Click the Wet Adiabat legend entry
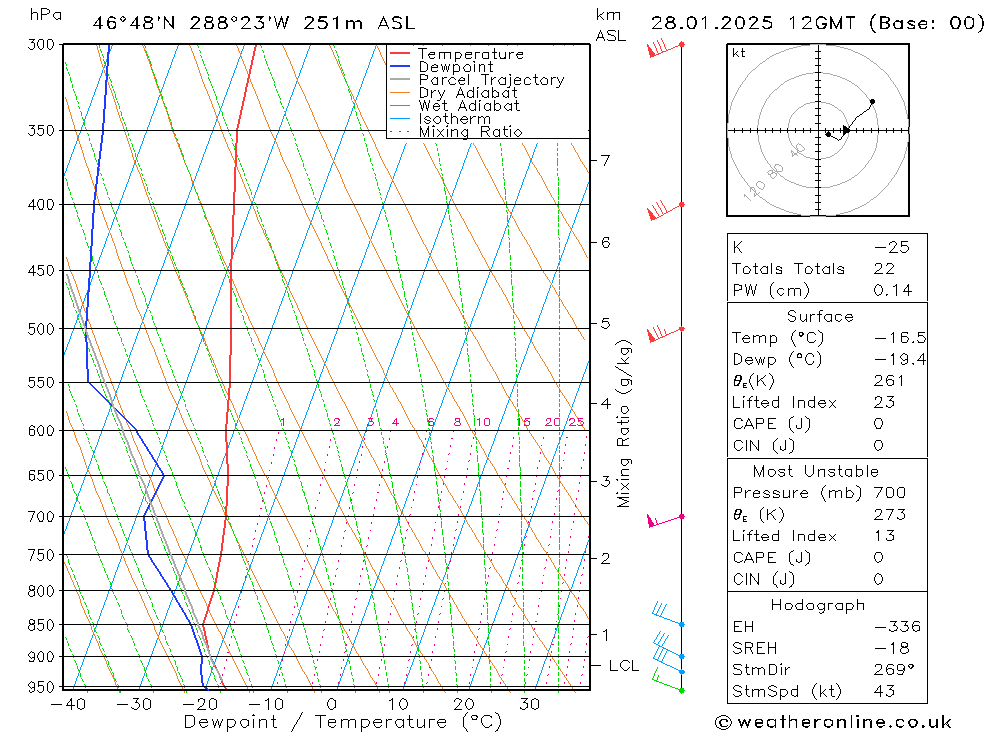 [455, 106]
